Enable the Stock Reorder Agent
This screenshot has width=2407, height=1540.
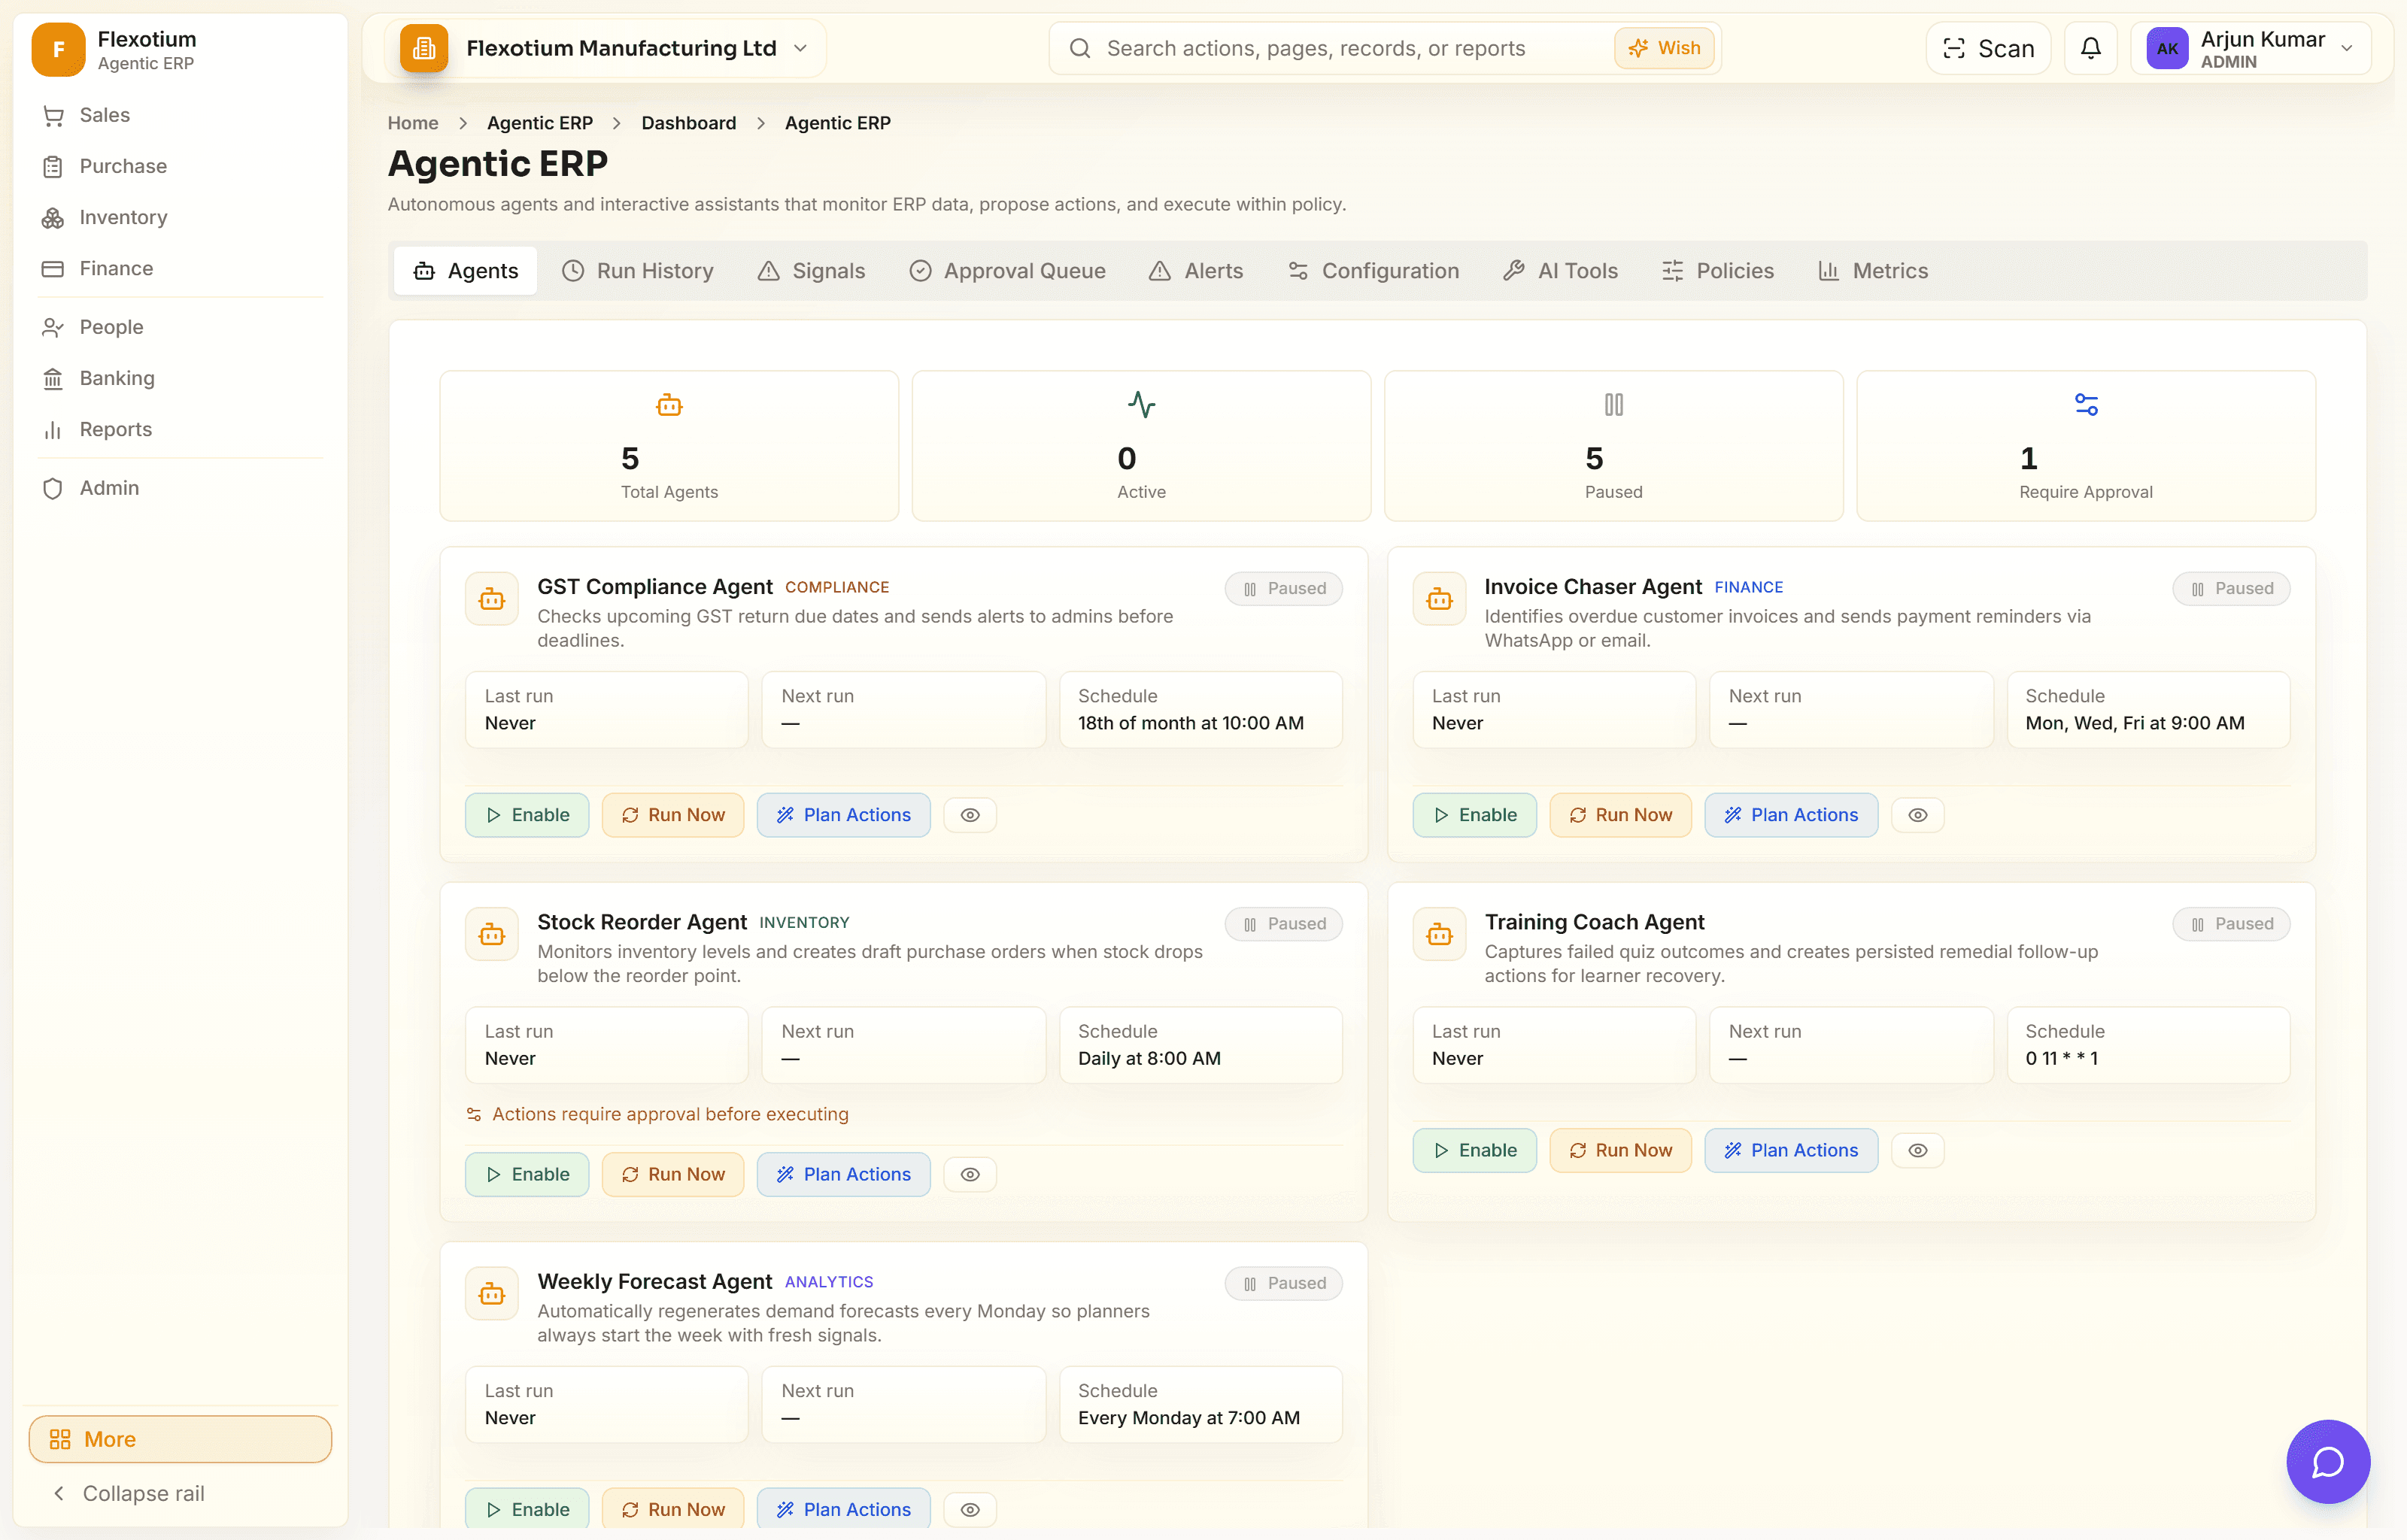coord(527,1174)
